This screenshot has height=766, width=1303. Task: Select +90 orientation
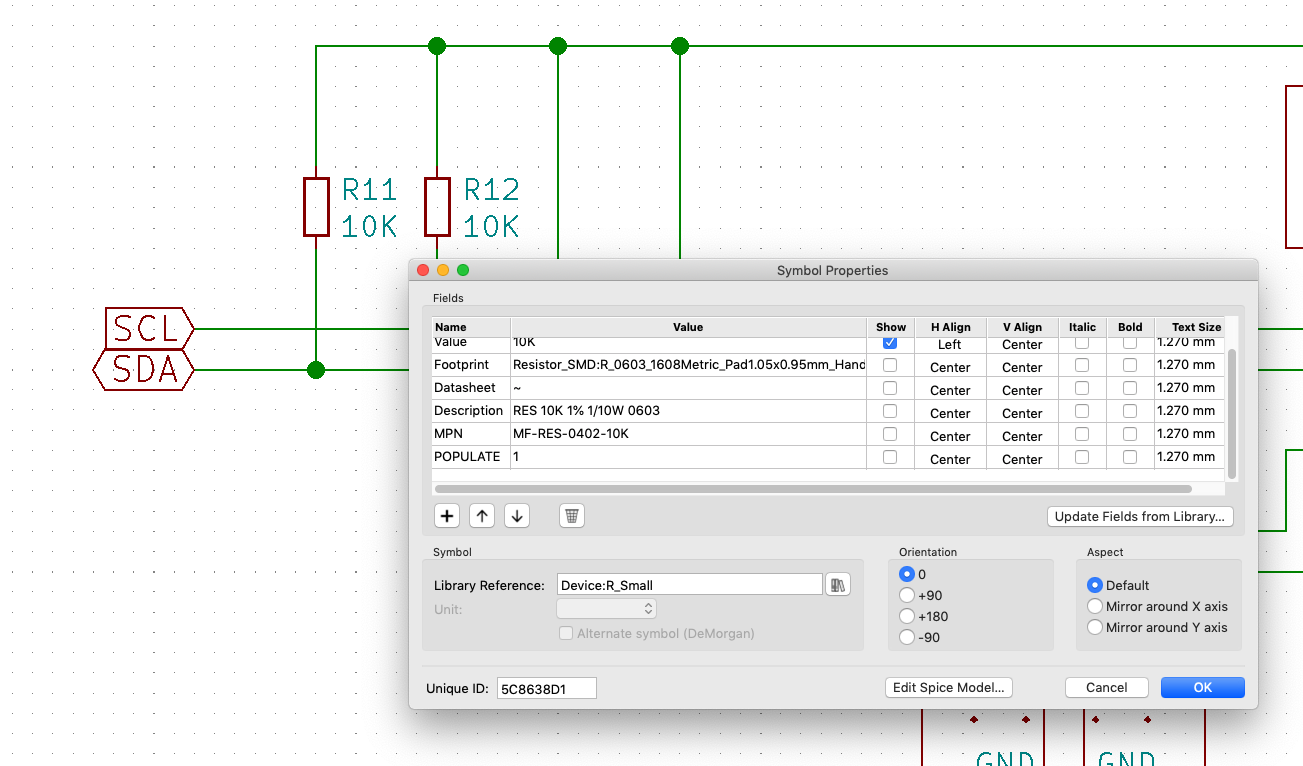click(907, 595)
